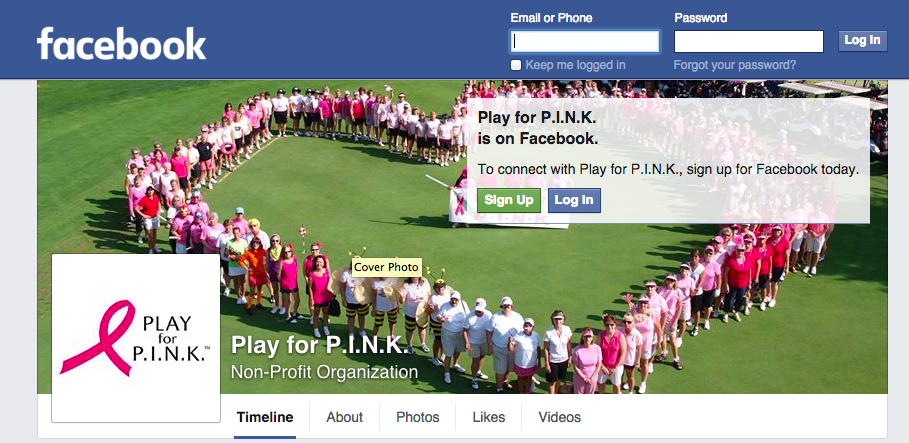Go to the Likes tab
The width and height of the screenshot is (909, 443).
click(488, 417)
